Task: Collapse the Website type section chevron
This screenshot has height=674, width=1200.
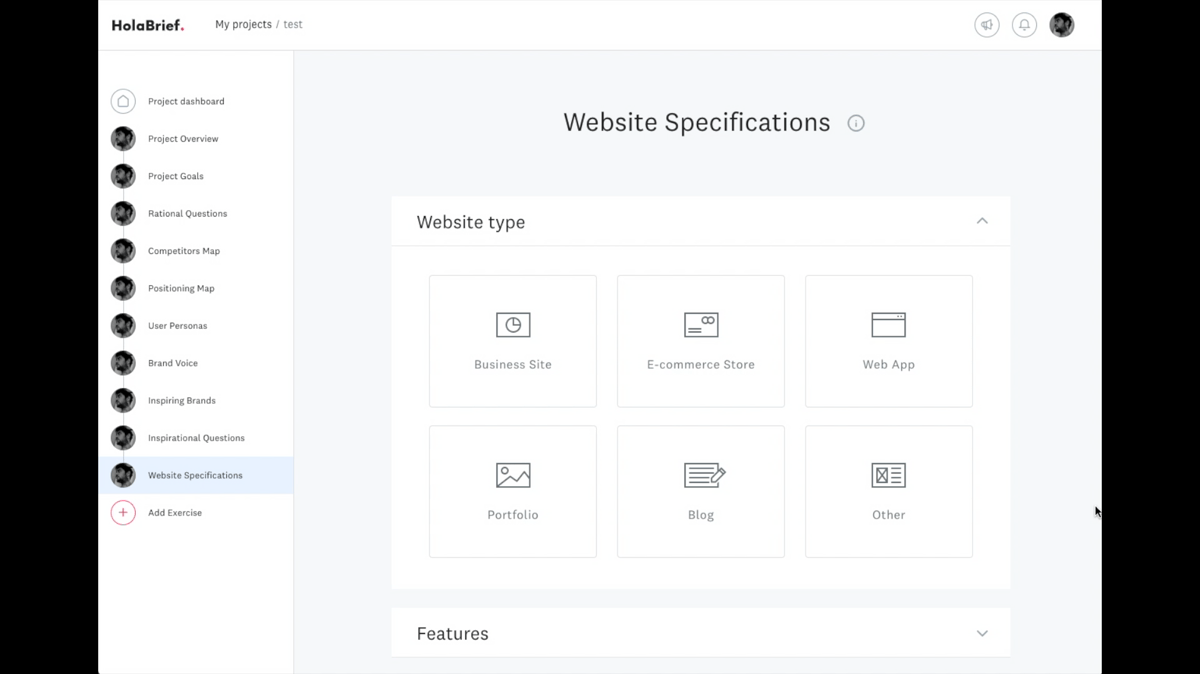Action: 982,221
